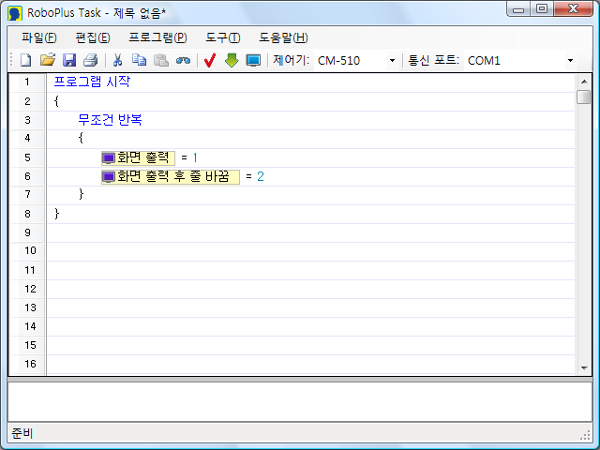The image size is (600, 450).
Task: Open the 도움말(H) menu
Action: tap(283, 38)
